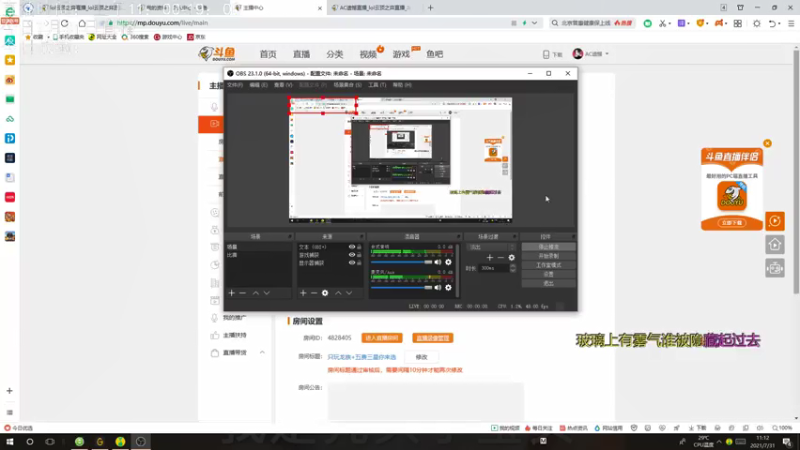Open the AC user account dropdown on Douyu
The image size is (800, 450).
pyautogui.click(x=591, y=54)
